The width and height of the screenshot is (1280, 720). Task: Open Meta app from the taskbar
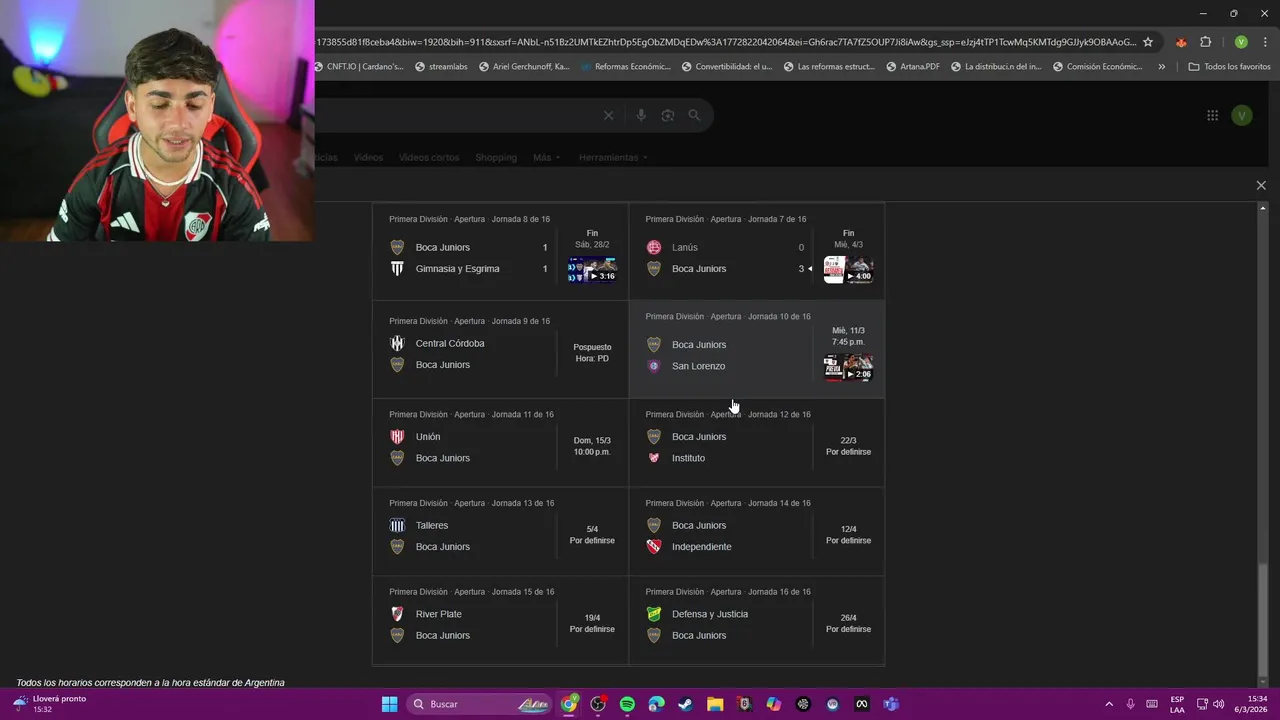[861, 704]
